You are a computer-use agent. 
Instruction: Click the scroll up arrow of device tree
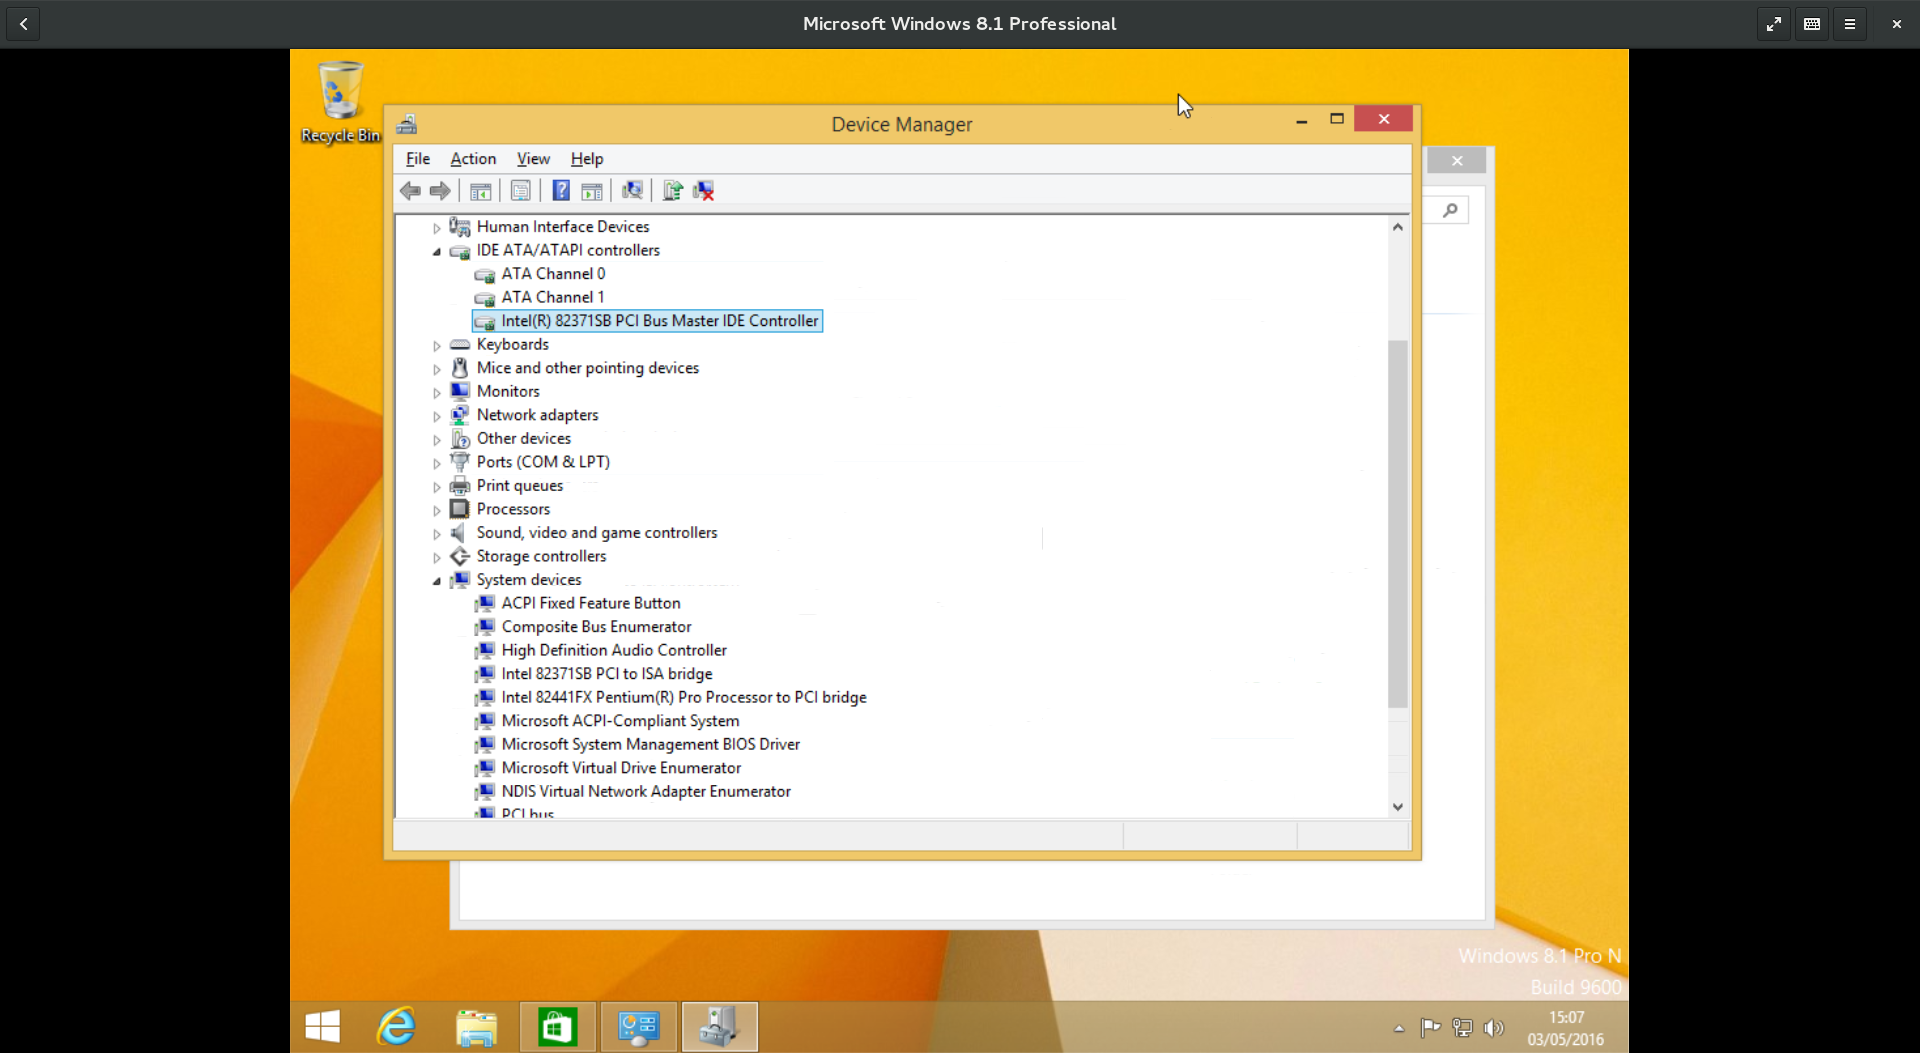tap(1398, 227)
